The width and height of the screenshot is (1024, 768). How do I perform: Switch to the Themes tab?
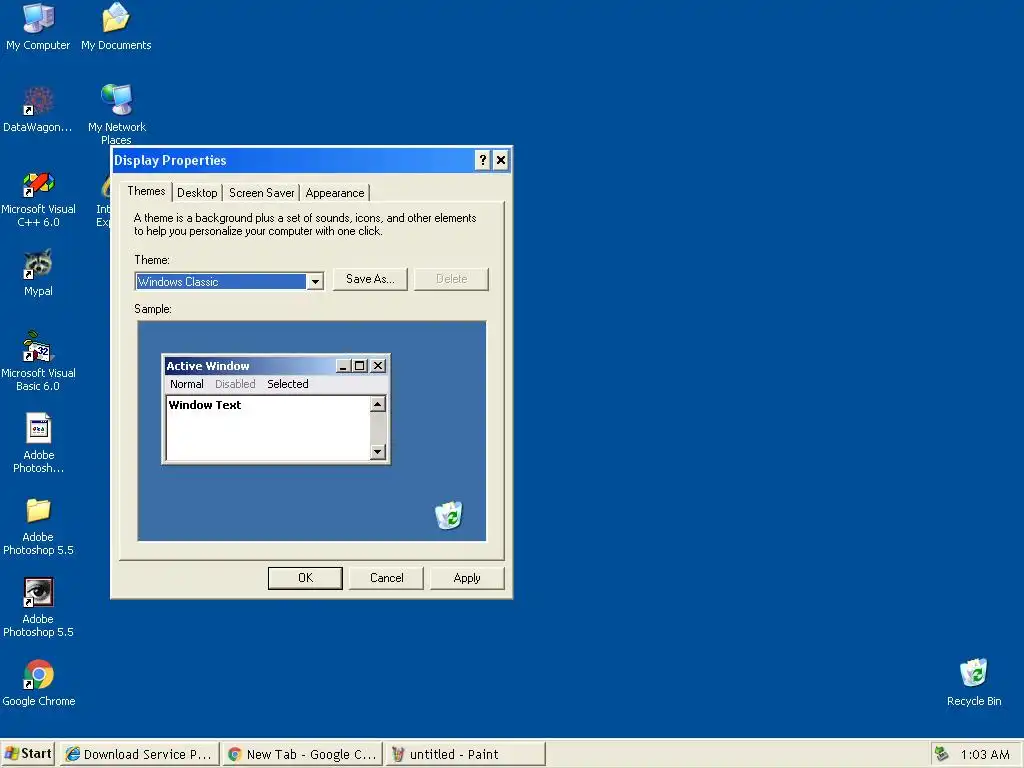tap(146, 191)
